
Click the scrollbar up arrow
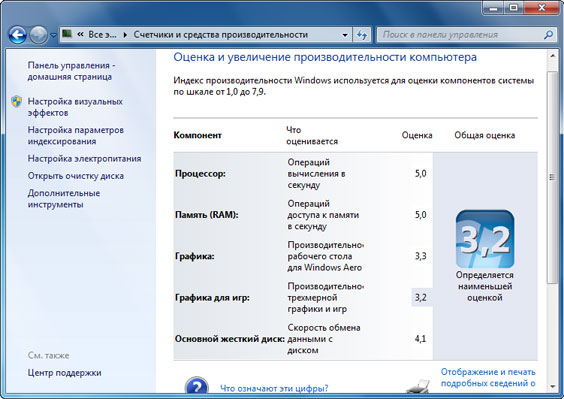point(552,56)
